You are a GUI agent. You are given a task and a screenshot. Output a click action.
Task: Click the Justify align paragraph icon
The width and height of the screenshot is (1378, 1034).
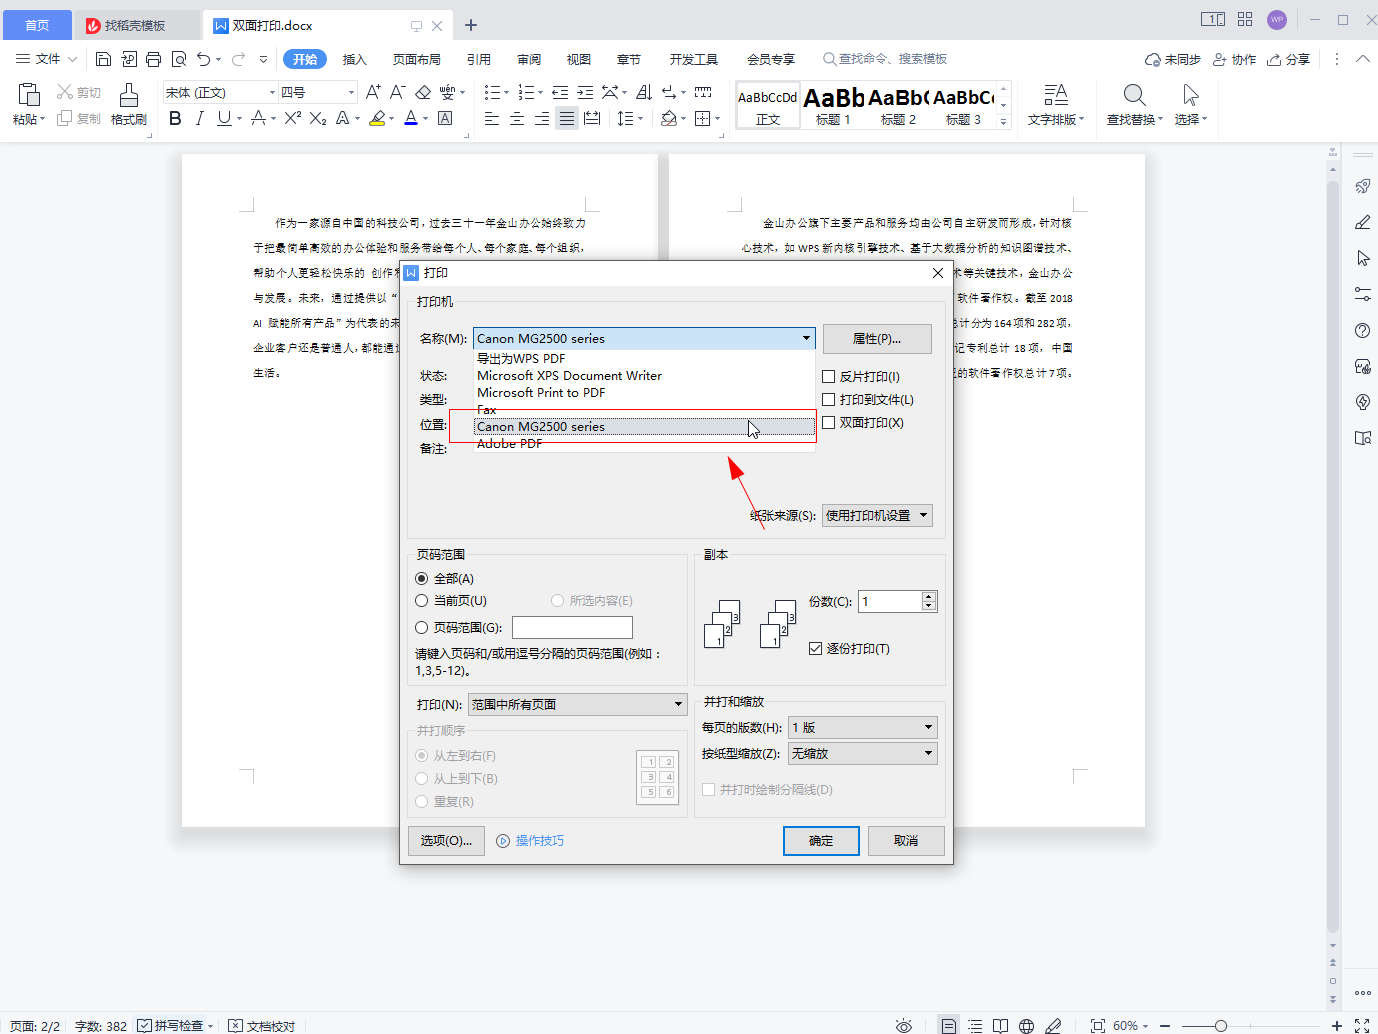tap(567, 118)
